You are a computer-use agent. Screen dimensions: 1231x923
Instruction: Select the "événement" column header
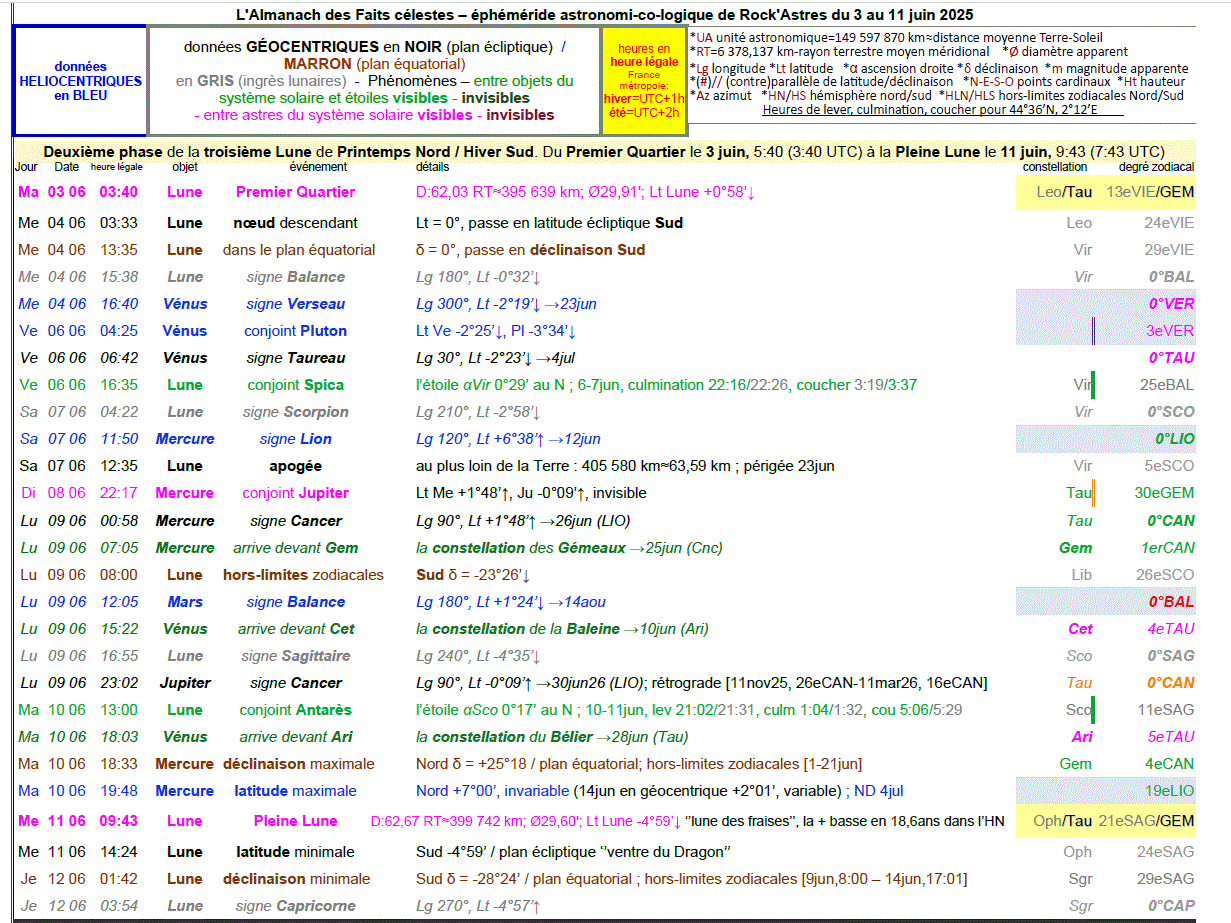click(x=318, y=167)
